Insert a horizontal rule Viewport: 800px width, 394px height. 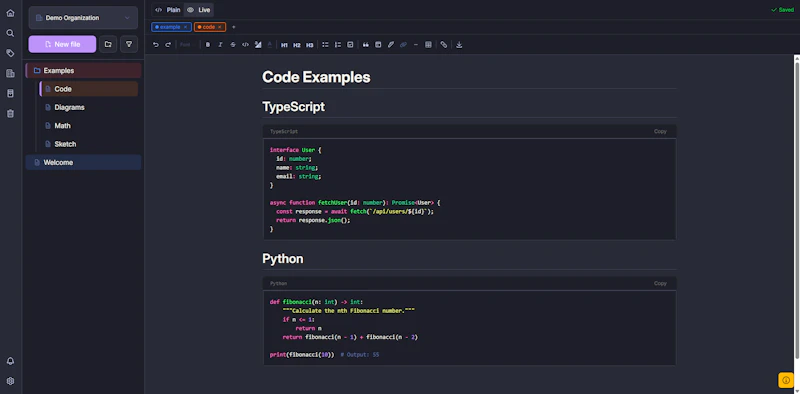pyautogui.click(x=416, y=45)
